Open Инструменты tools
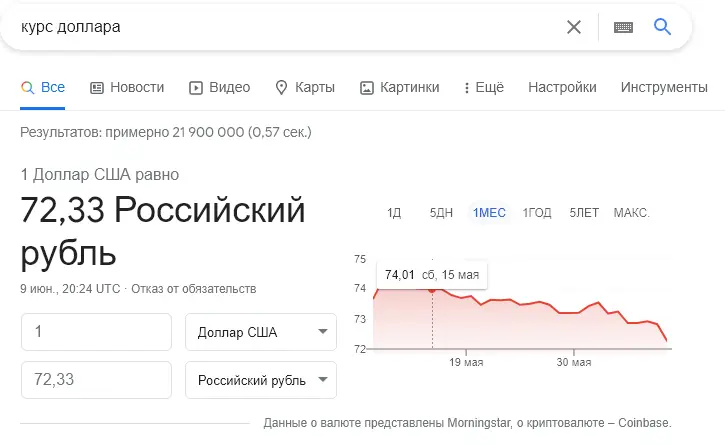 664,87
